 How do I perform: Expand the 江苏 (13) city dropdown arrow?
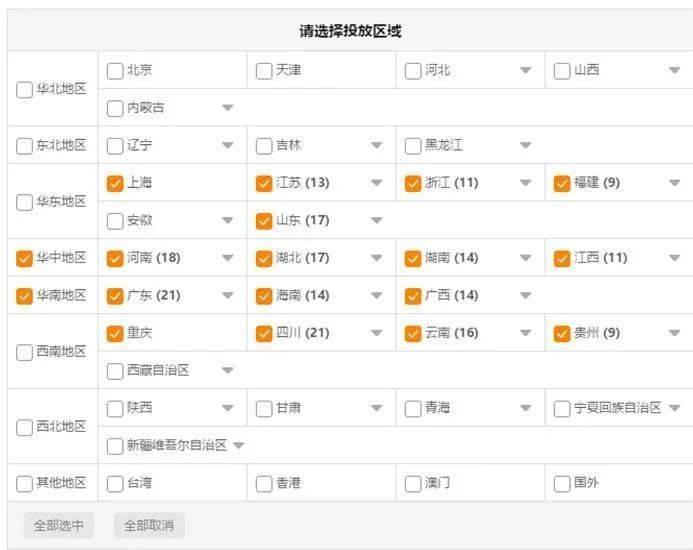pyautogui.click(x=376, y=183)
